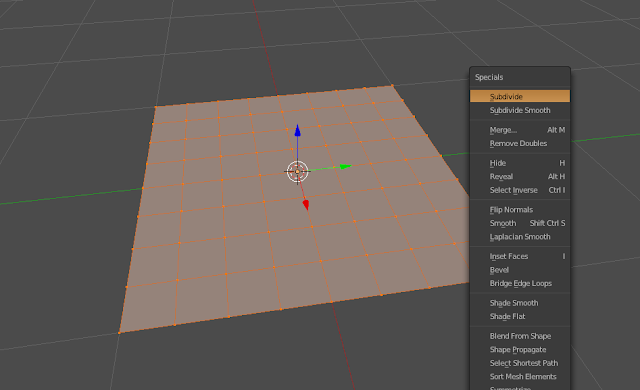The height and width of the screenshot is (390, 640).
Task: Click Laplacian Smooth
Action: pos(520,236)
